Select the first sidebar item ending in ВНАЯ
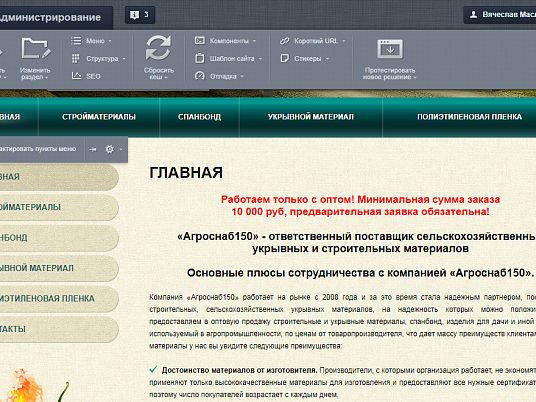 (59, 177)
